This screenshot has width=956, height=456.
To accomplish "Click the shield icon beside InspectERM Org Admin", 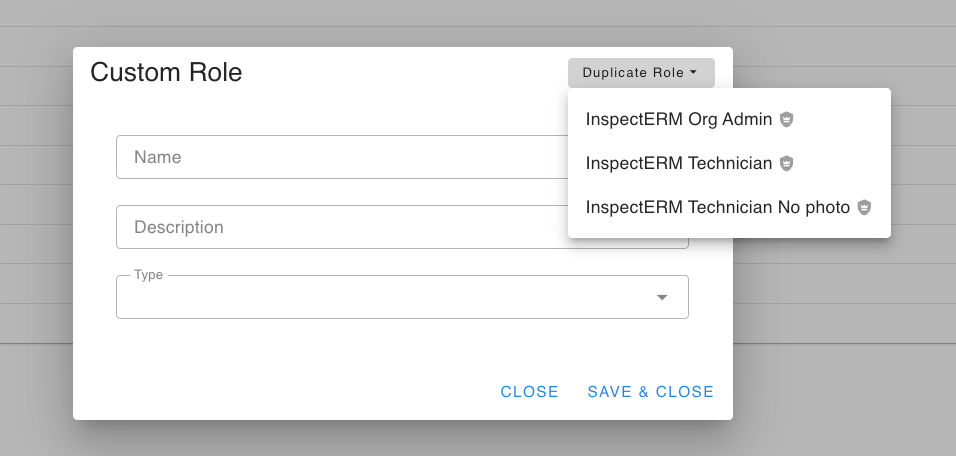I will click(x=787, y=119).
